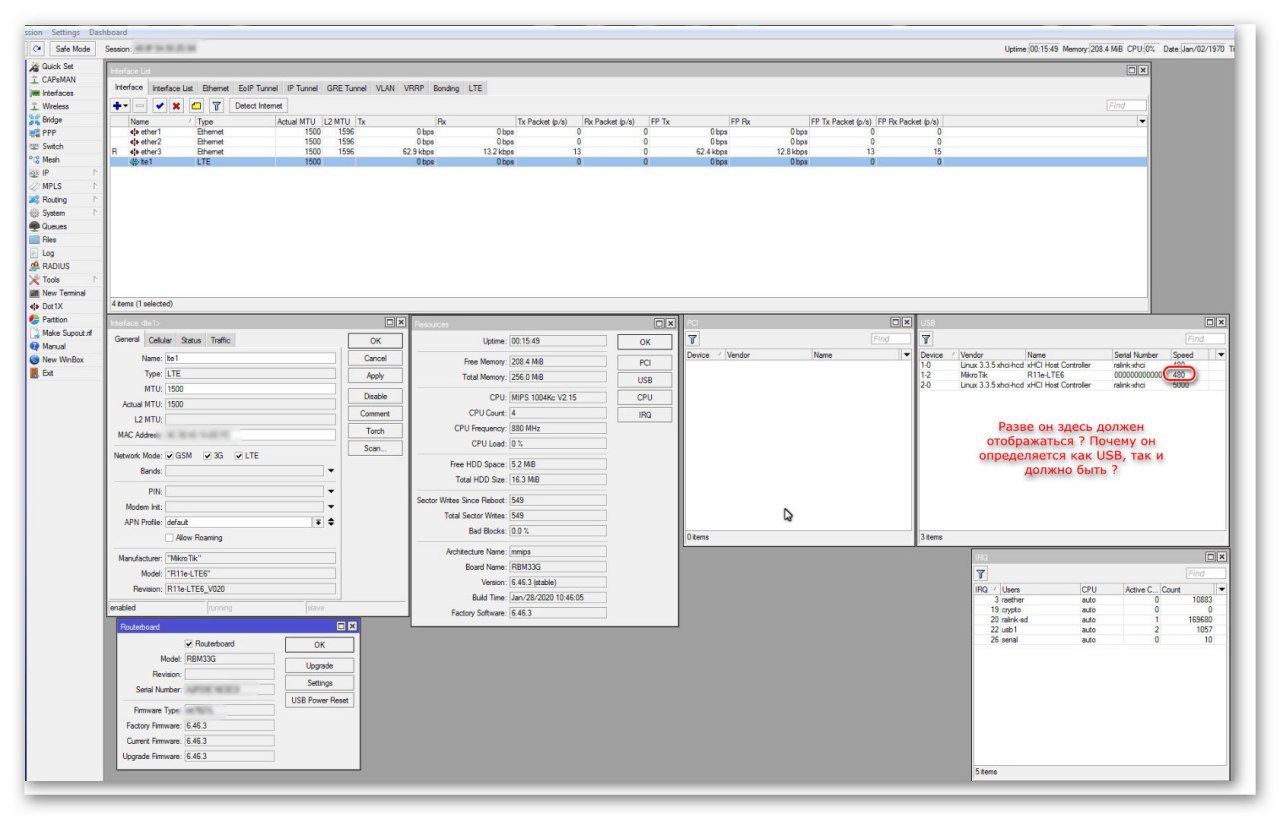Open the Mesh menu item

(x=50, y=159)
